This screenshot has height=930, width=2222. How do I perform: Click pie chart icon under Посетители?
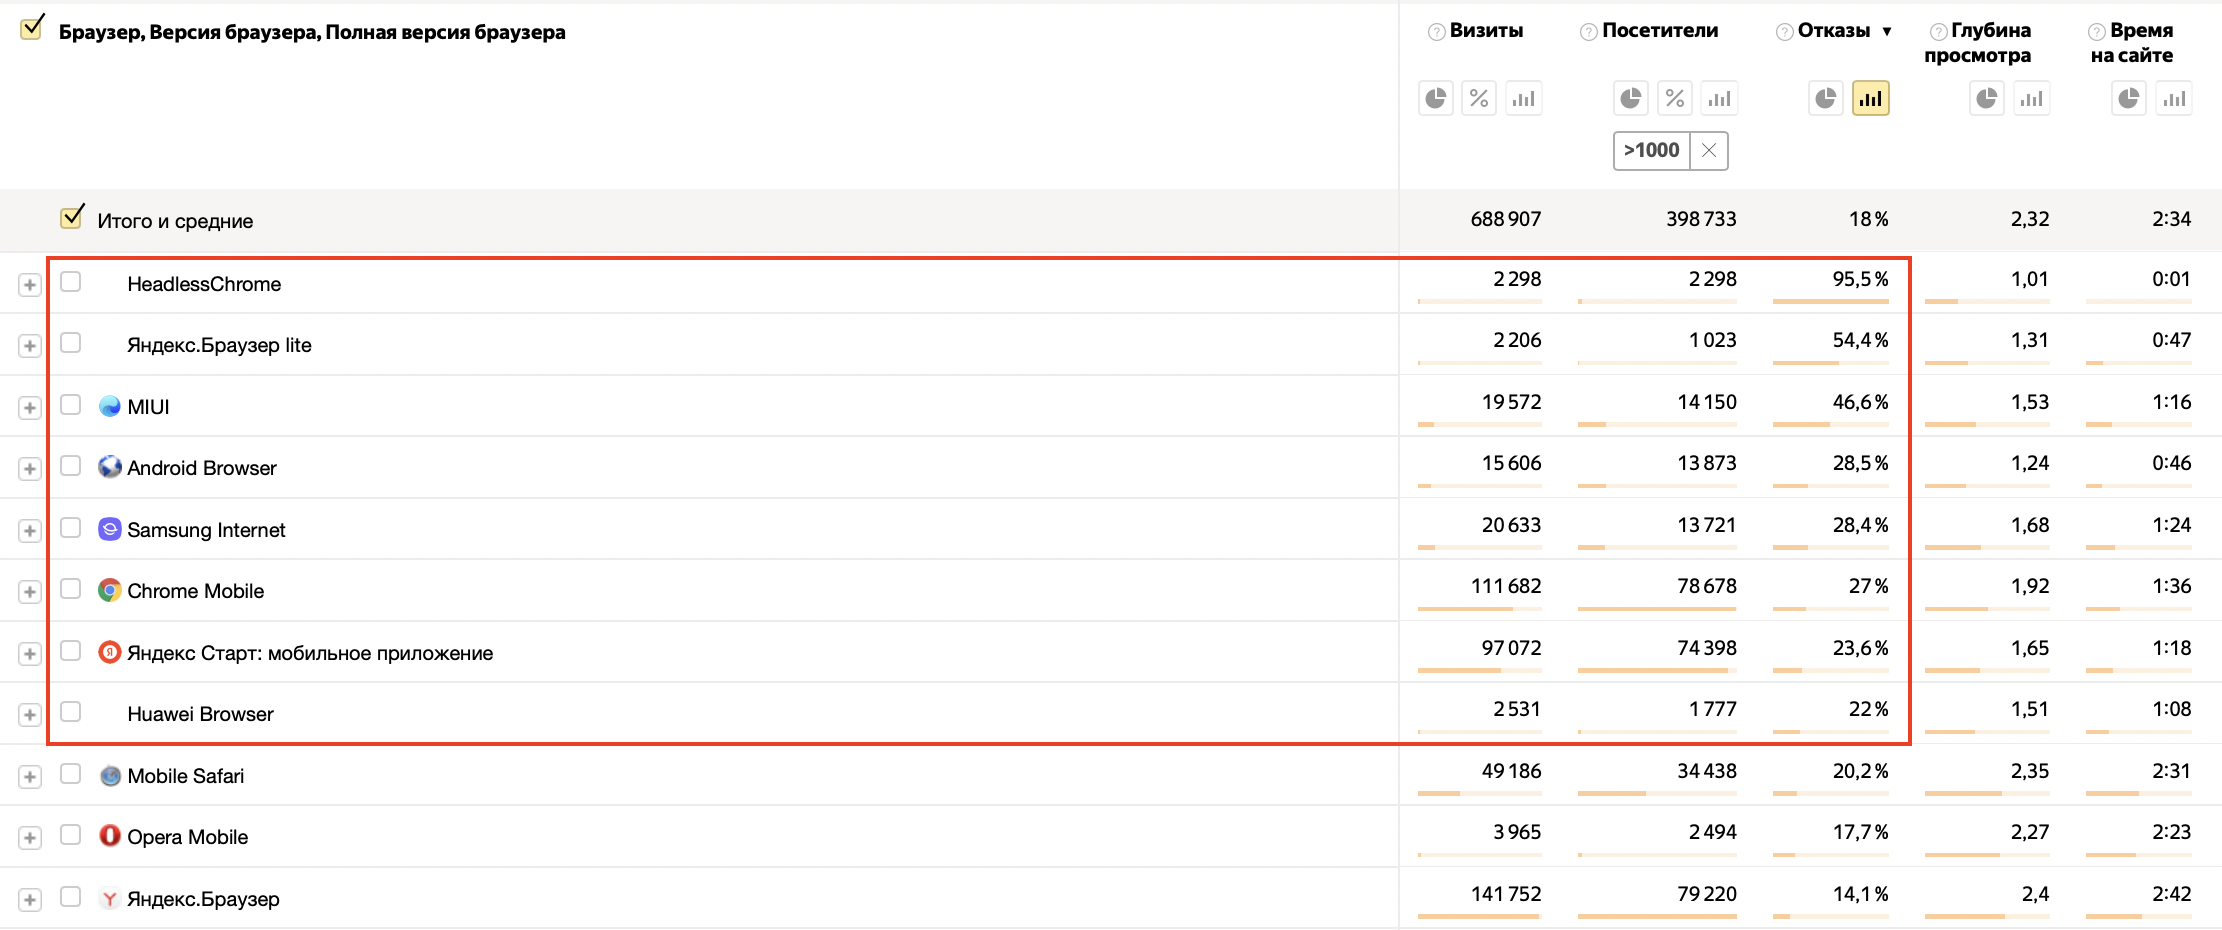(x=1631, y=98)
